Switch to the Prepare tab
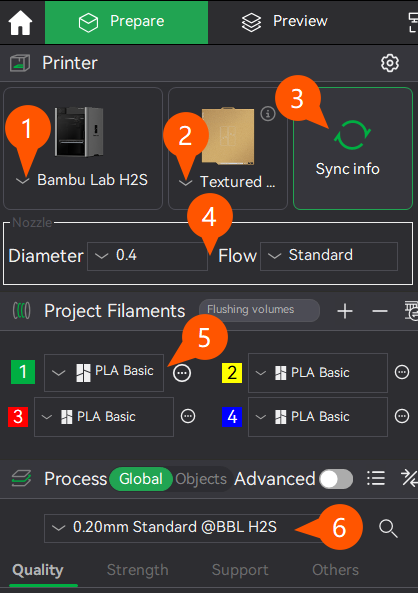Viewport: 418px width, 593px height. [126, 22]
